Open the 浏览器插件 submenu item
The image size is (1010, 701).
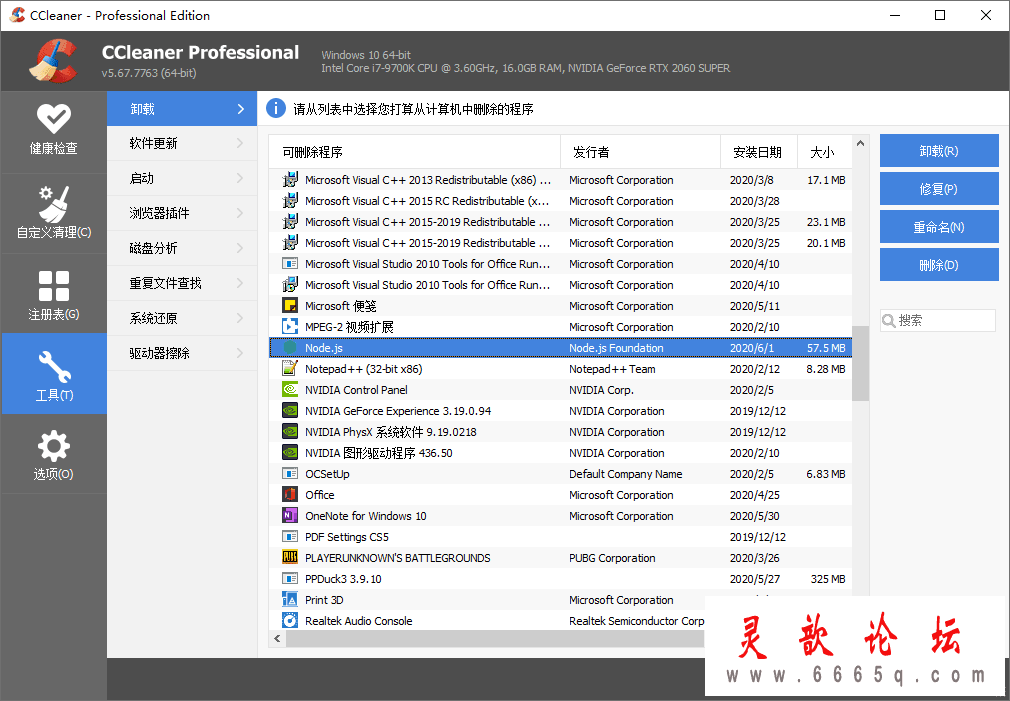182,213
